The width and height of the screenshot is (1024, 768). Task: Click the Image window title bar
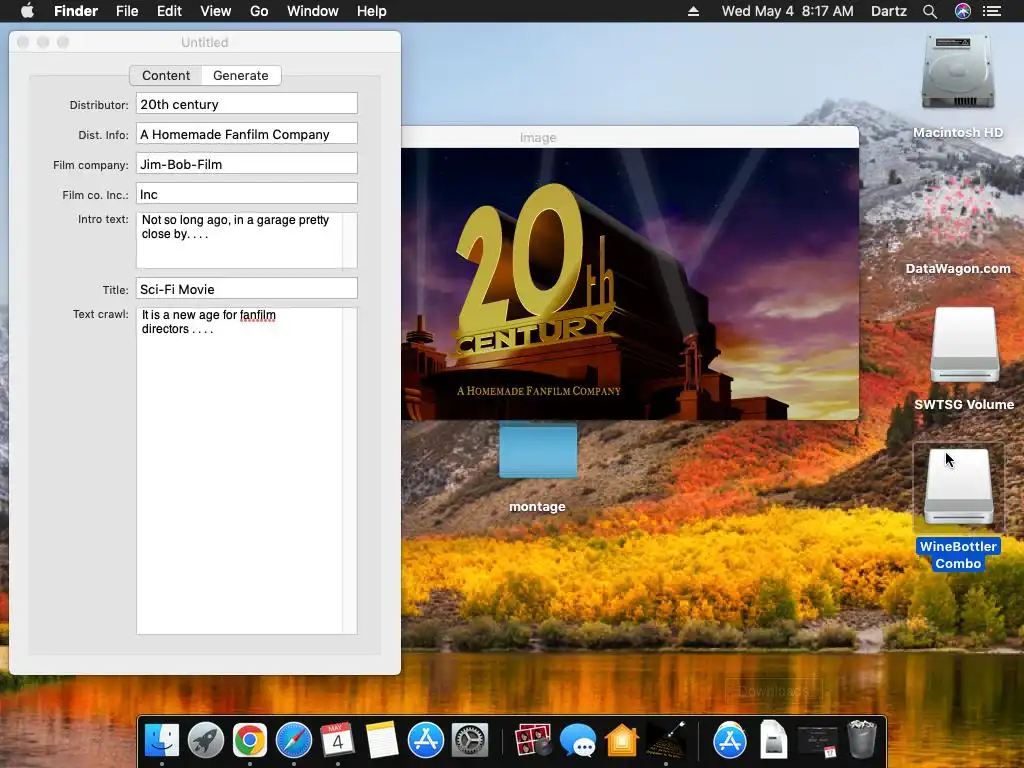click(630, 137)
